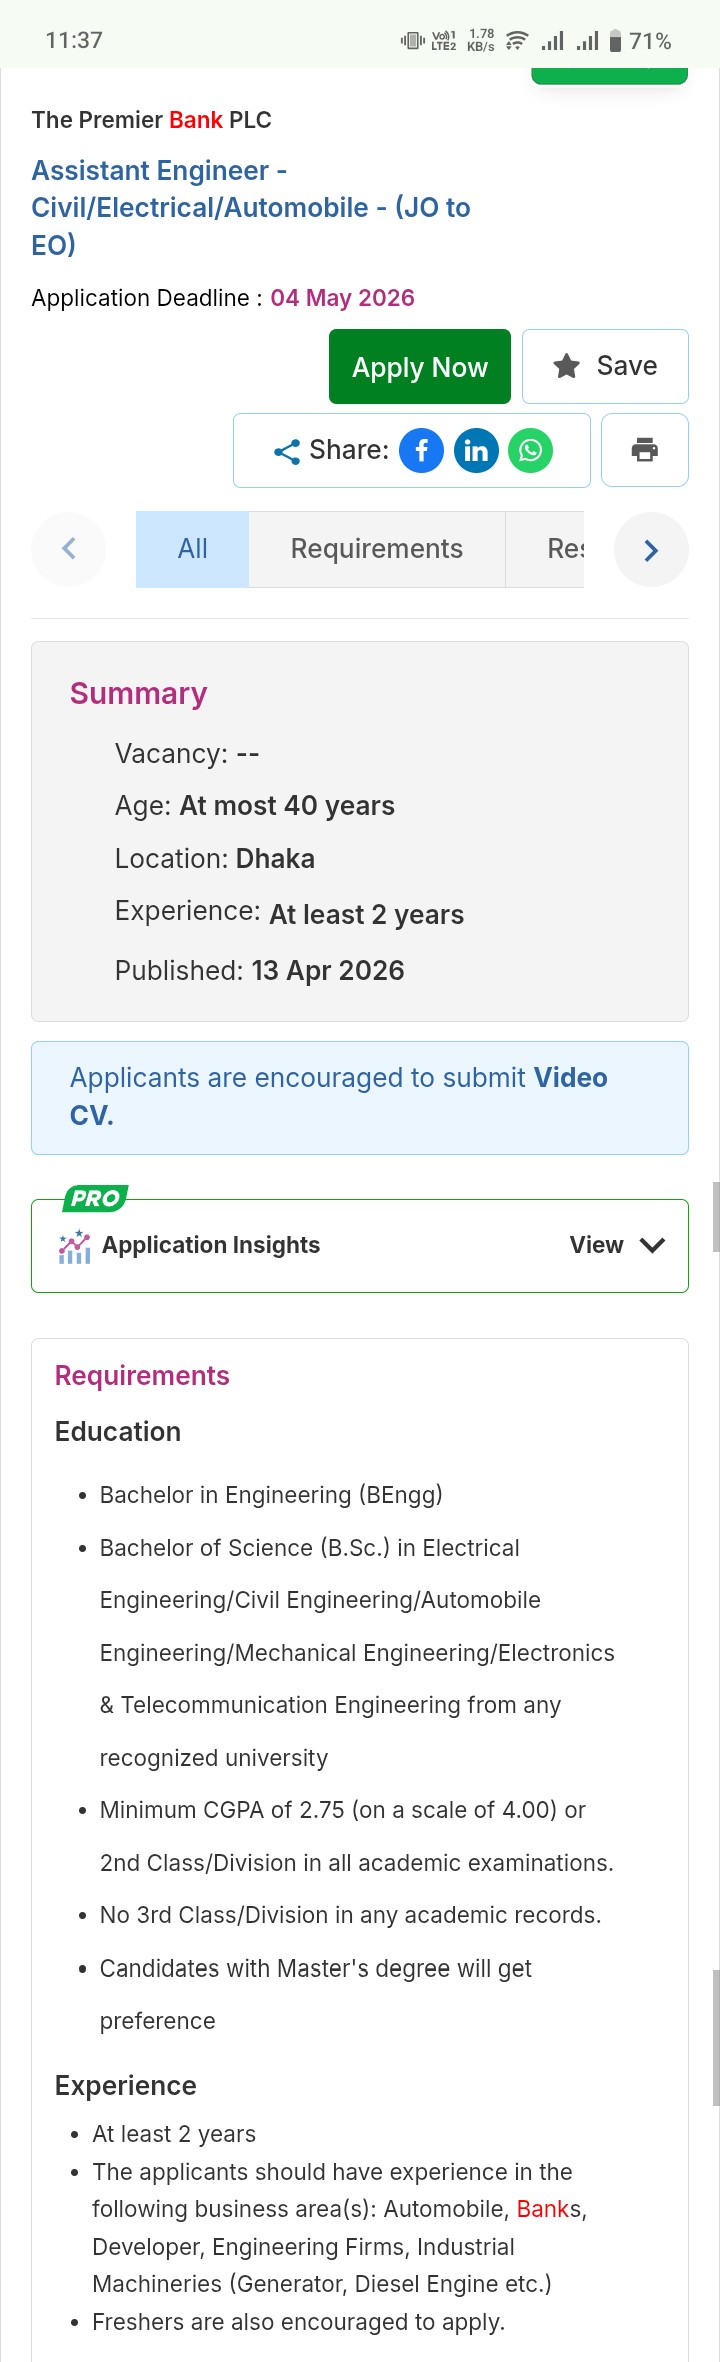
Task: Share job on Facebook
Action: (x=421, y=451)
